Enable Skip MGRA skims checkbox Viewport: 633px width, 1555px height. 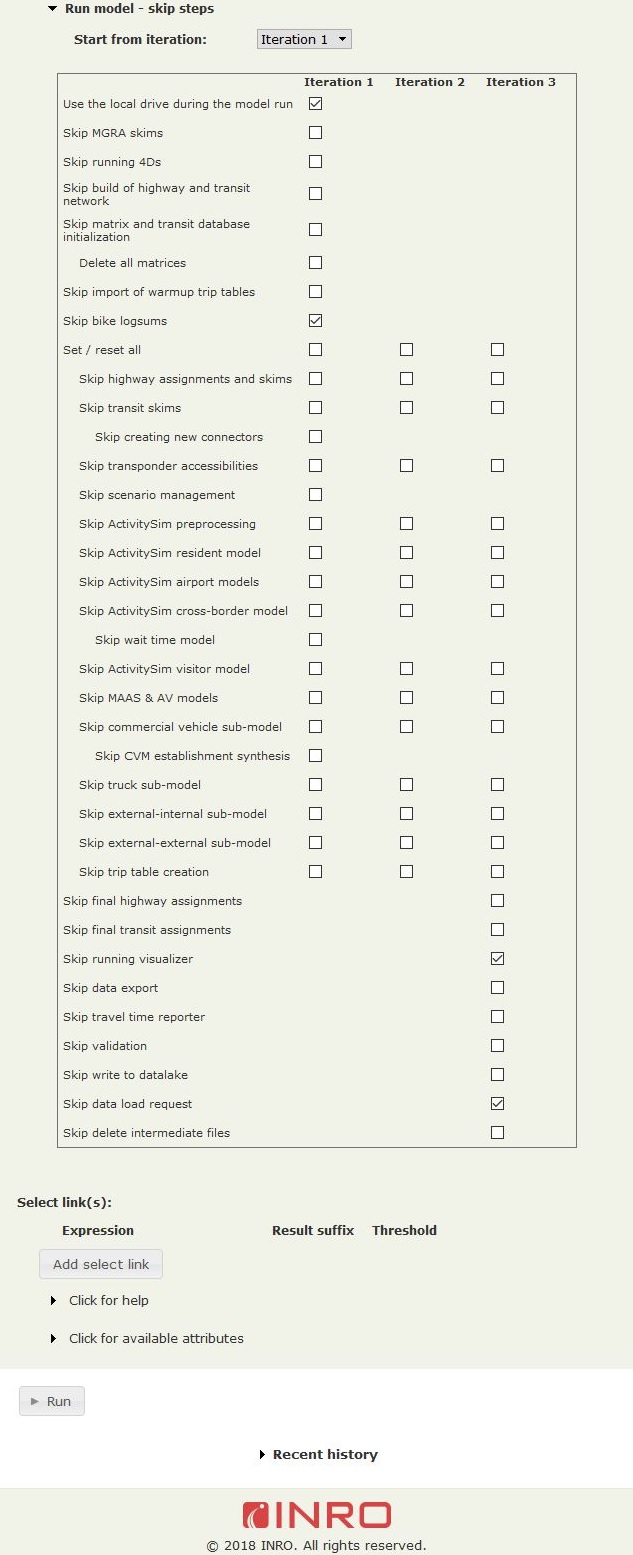pos(316,133)
